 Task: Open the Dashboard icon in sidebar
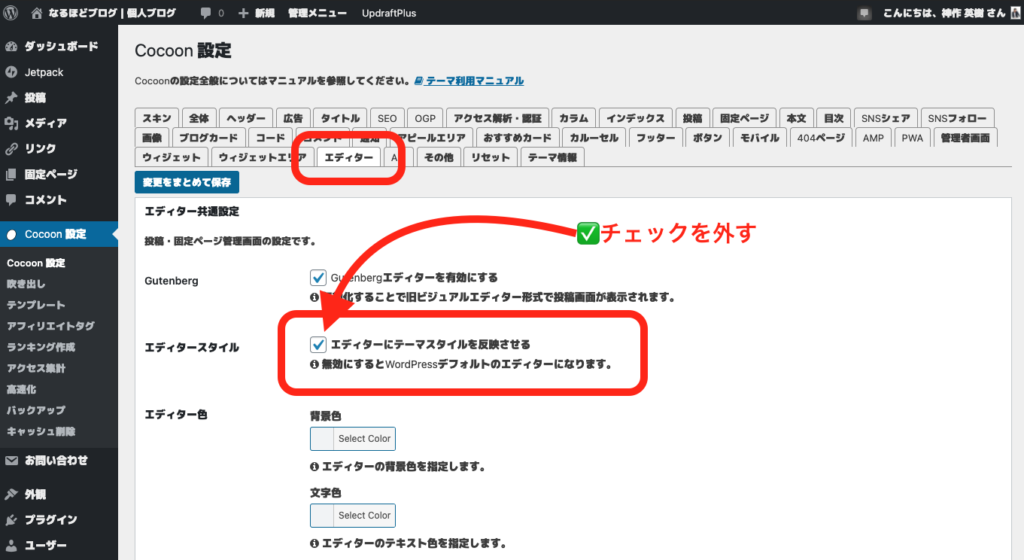[11, 46]
